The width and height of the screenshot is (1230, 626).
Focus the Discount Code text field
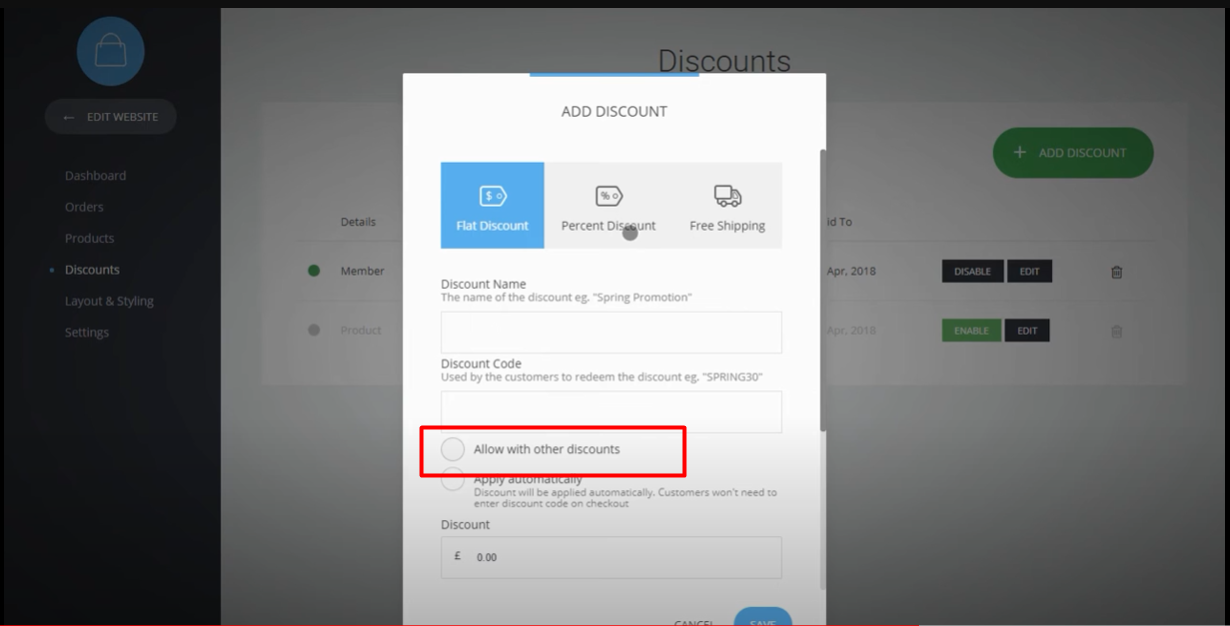tap(611, 411)
